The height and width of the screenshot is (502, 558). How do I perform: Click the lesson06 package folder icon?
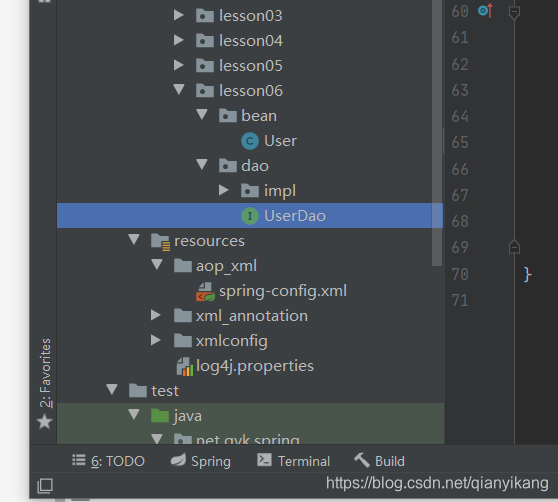[205, 91]
